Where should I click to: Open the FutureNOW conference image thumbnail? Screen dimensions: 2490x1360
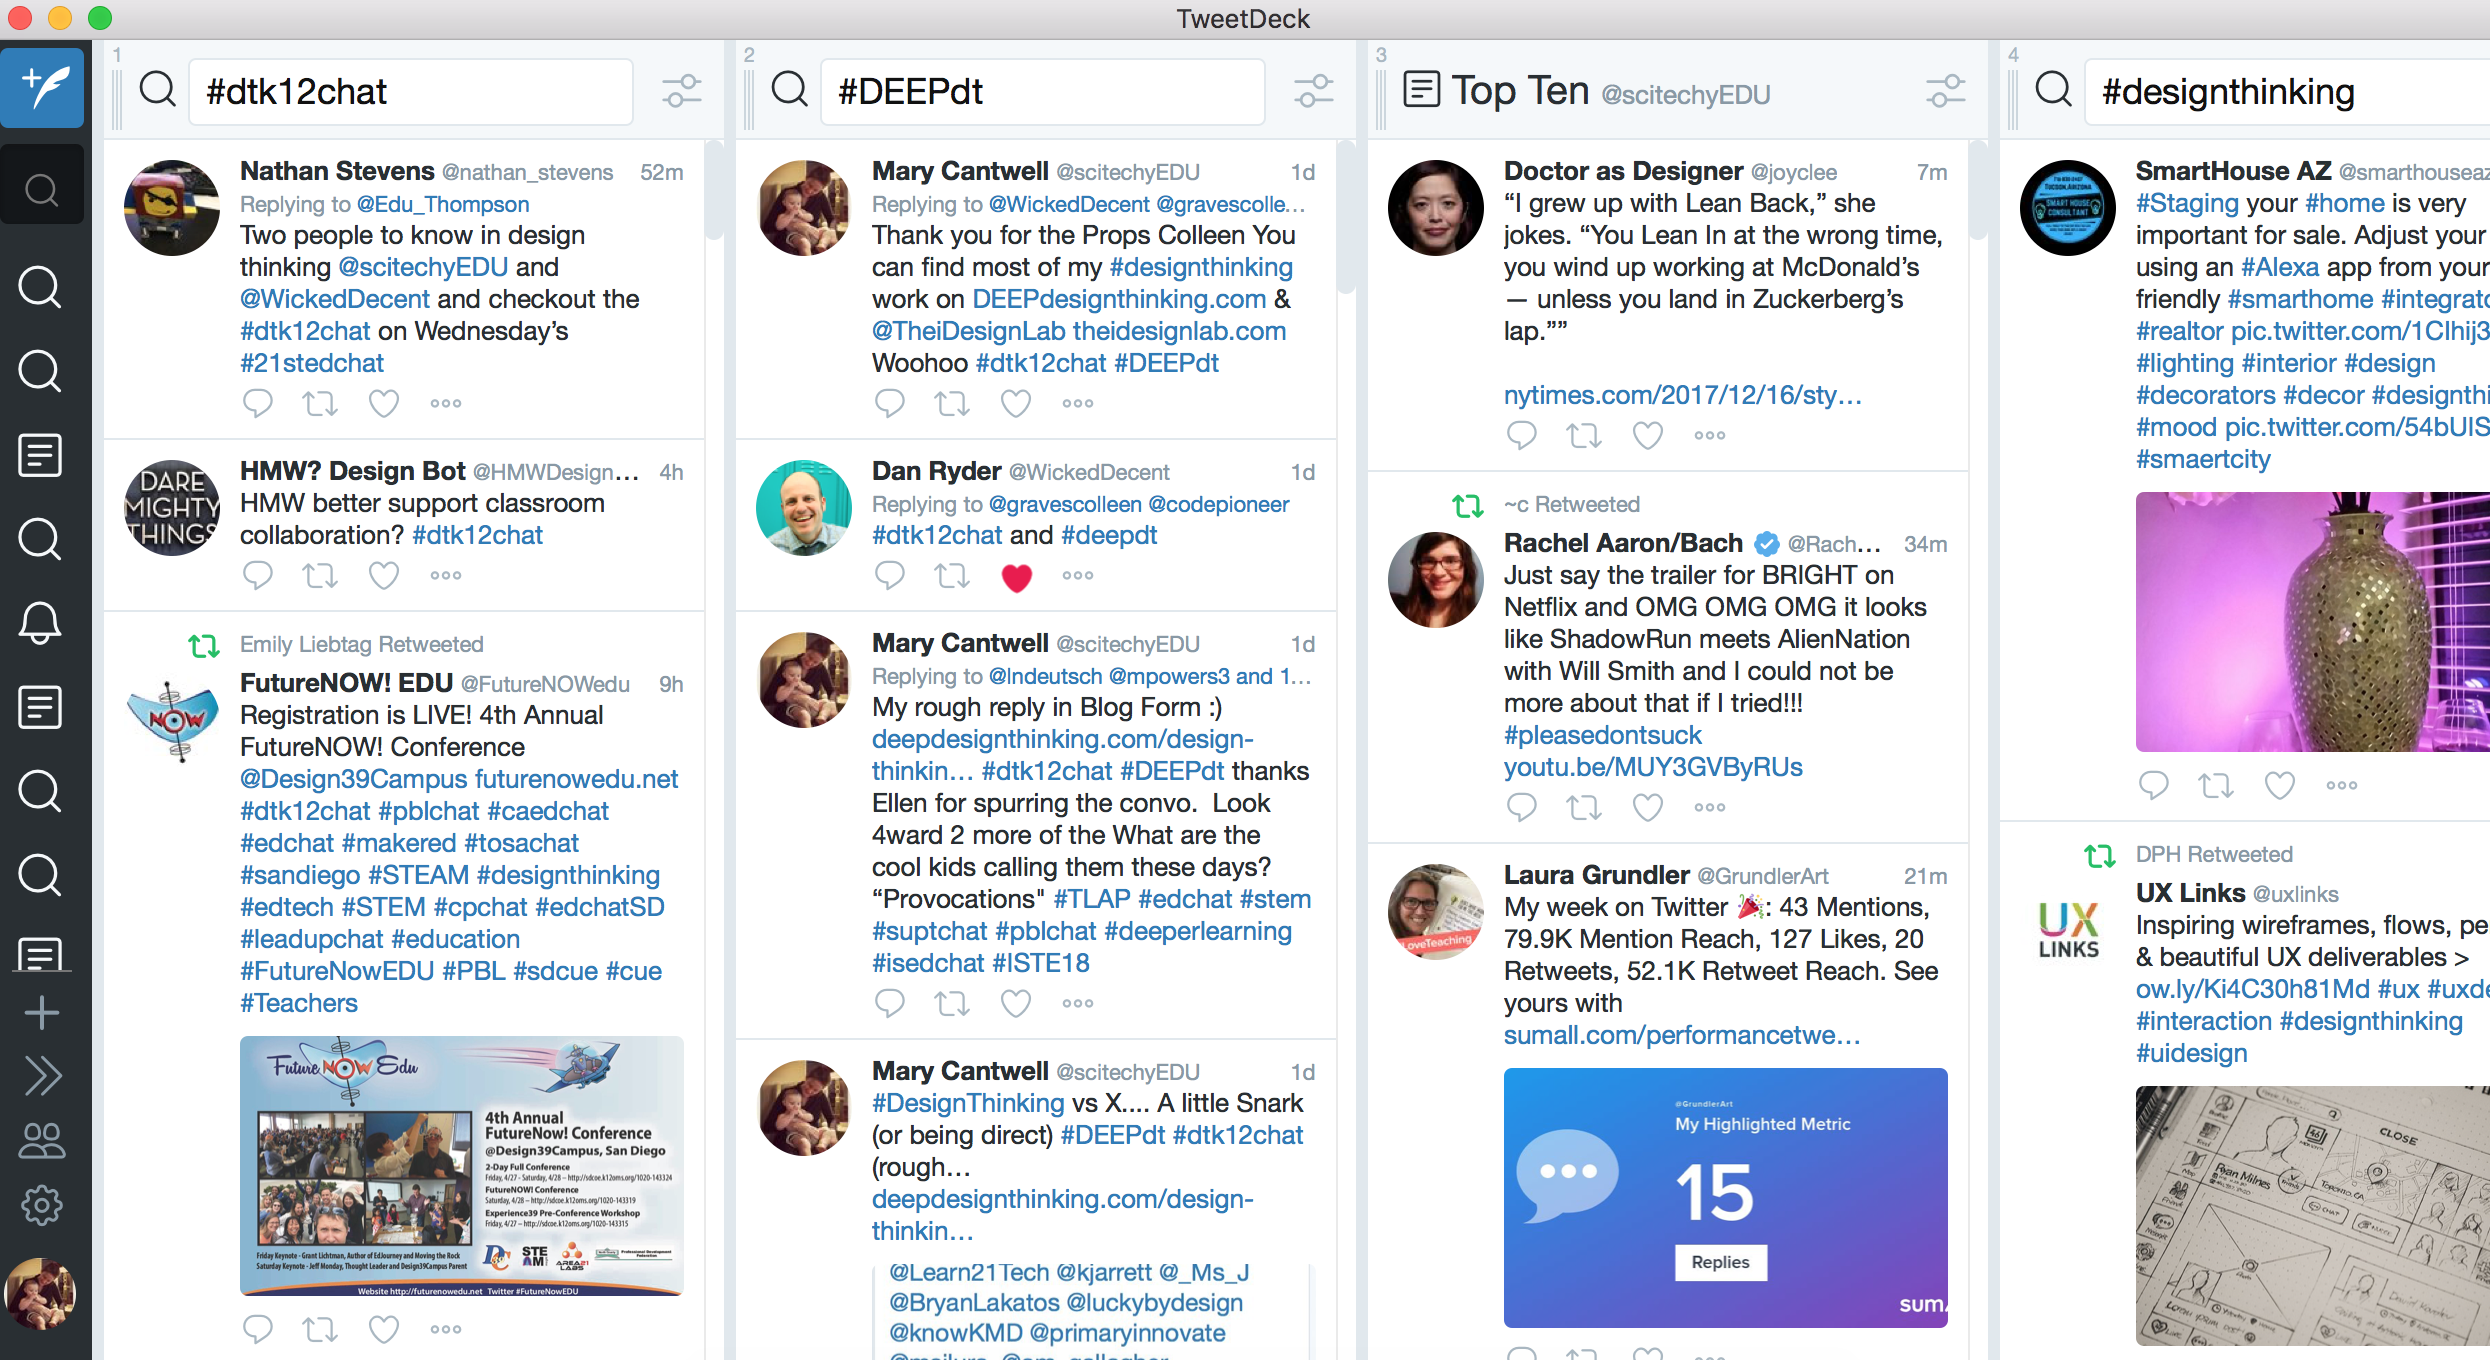tap(461, 1165)
